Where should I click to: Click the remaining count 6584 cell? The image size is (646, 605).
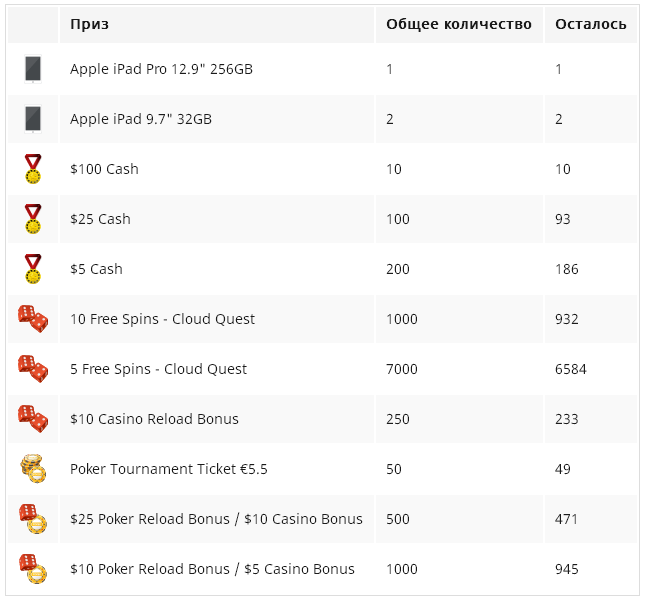point(591,369)
